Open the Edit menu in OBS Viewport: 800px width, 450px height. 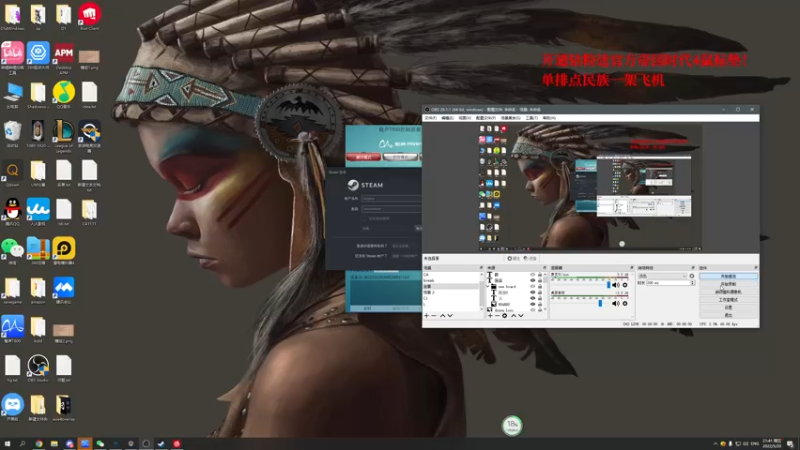pyautogui.click(x=447, y=118)
